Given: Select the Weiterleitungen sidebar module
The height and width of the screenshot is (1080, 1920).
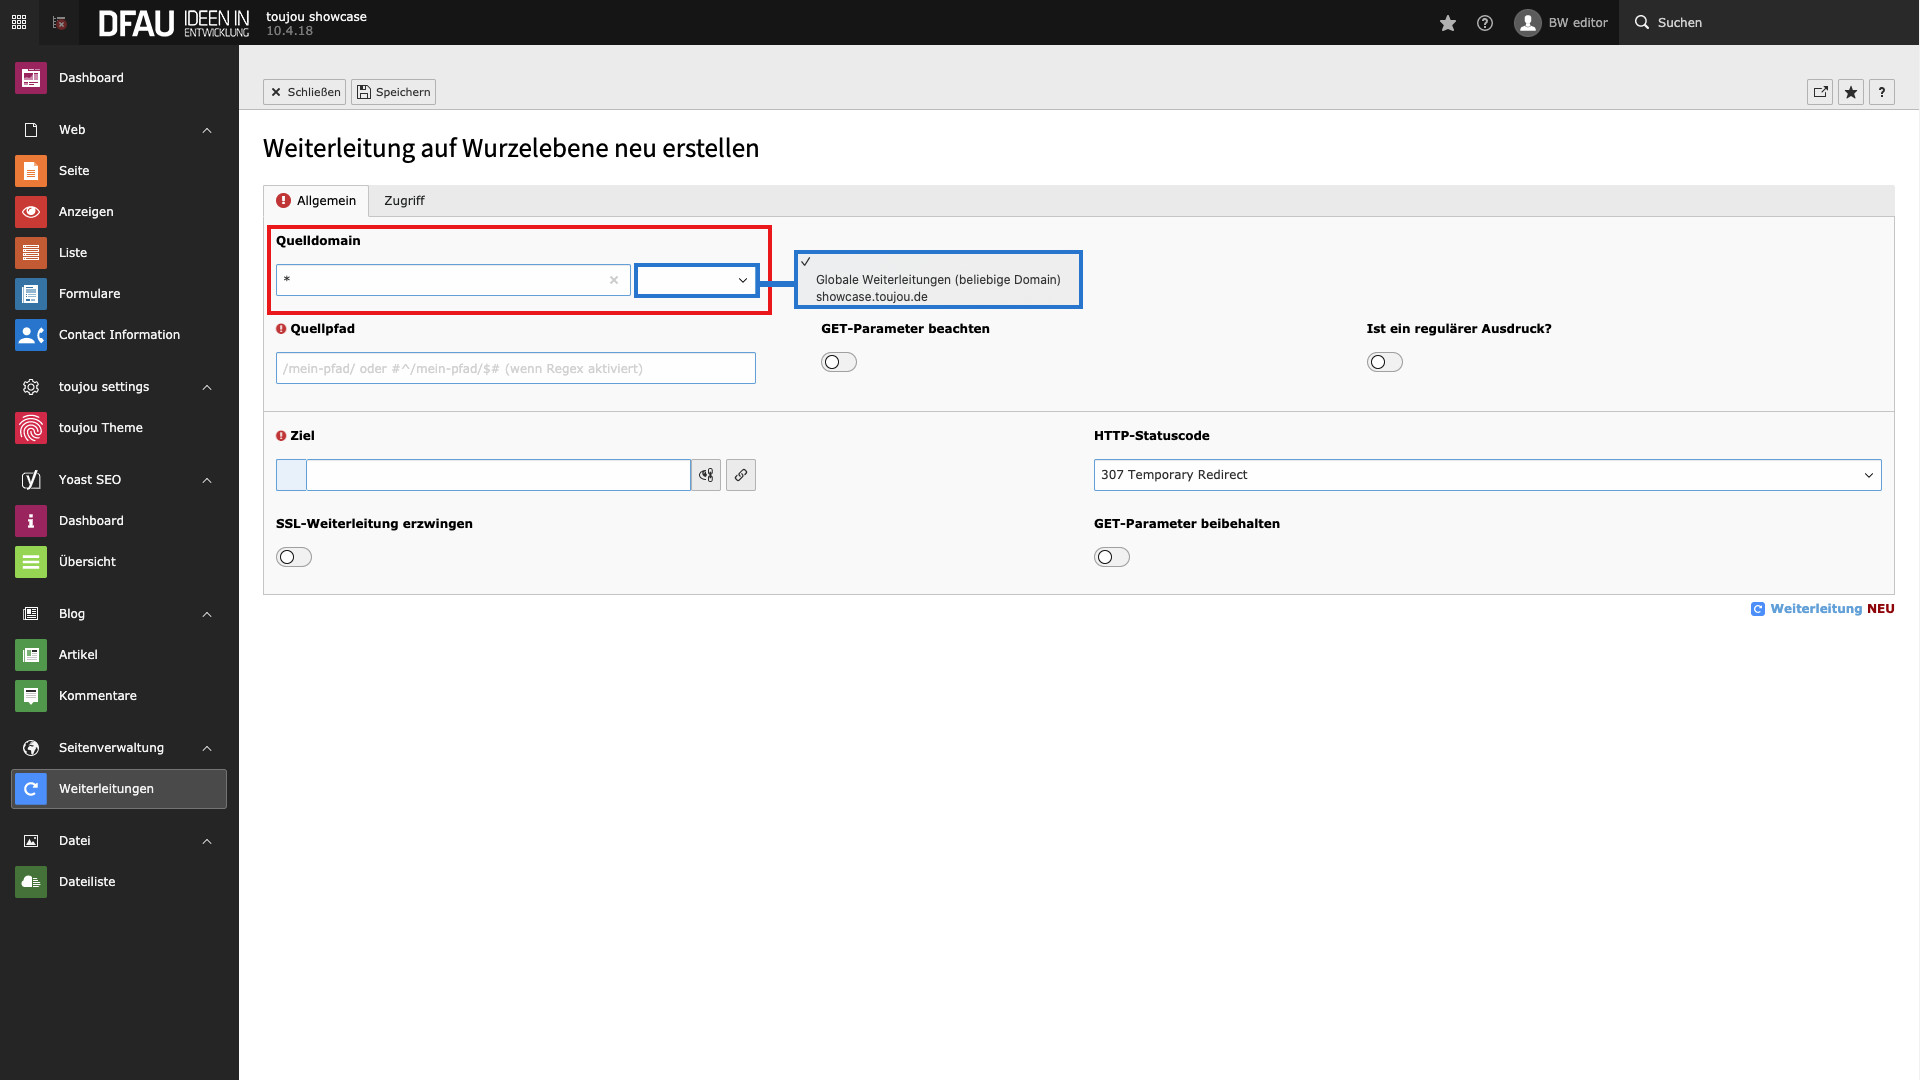Looking at the screenshot, I should (106, 788).
